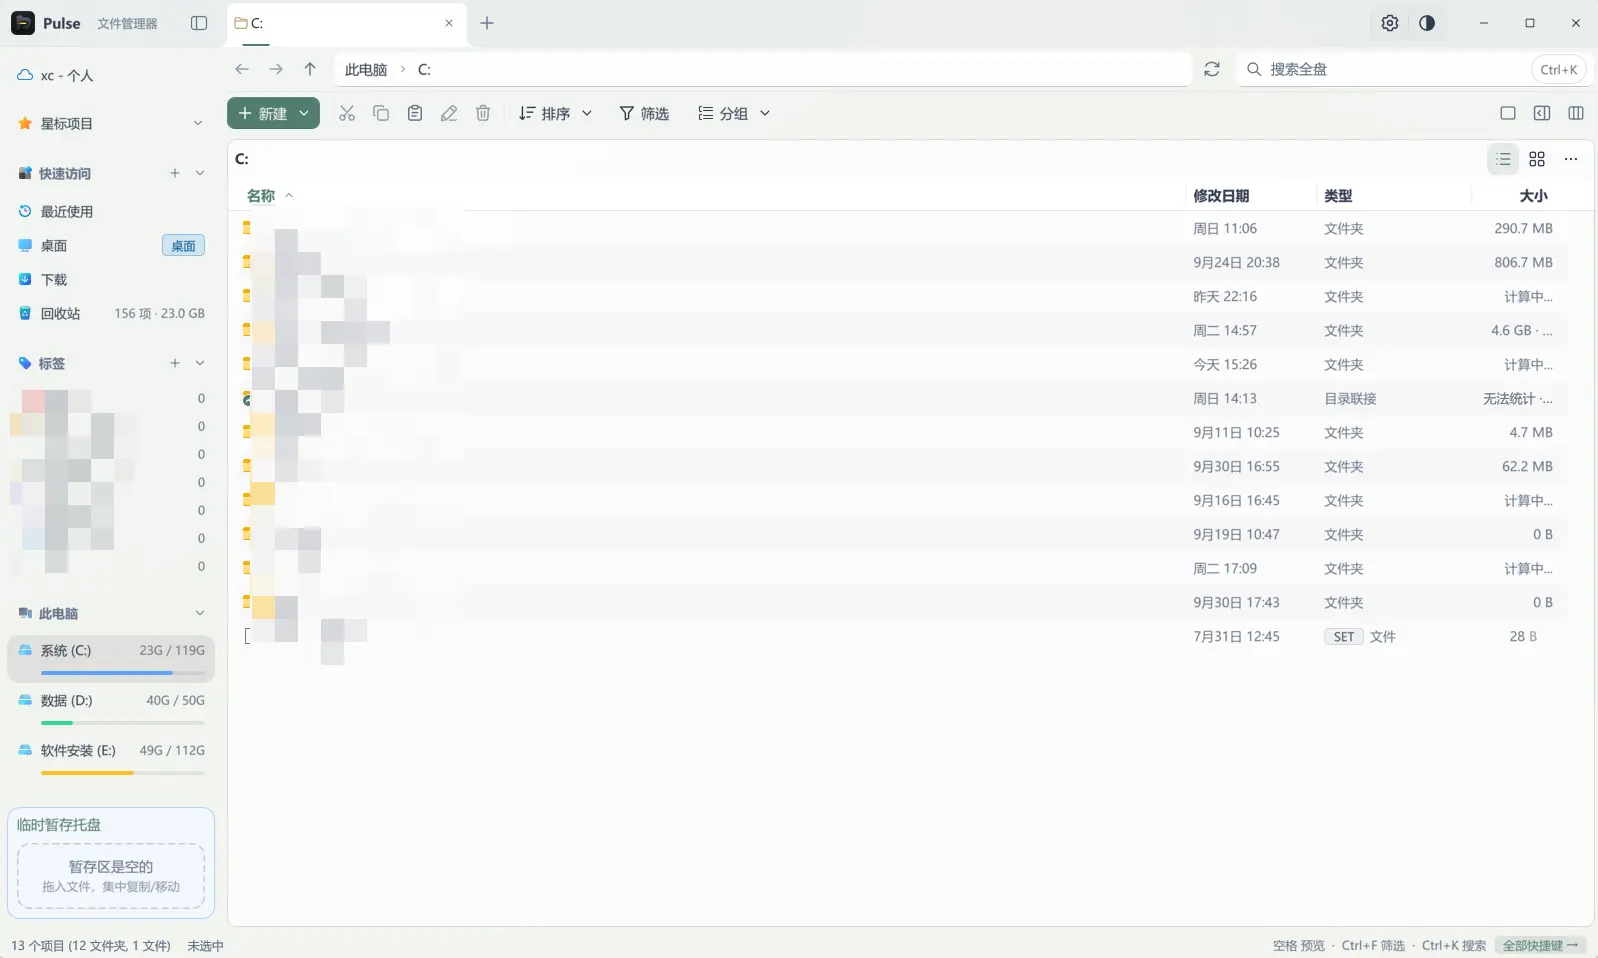This screenshot has width=1598, height=958.
Task: Refresh the current folder
Action: click(1212, 69)
